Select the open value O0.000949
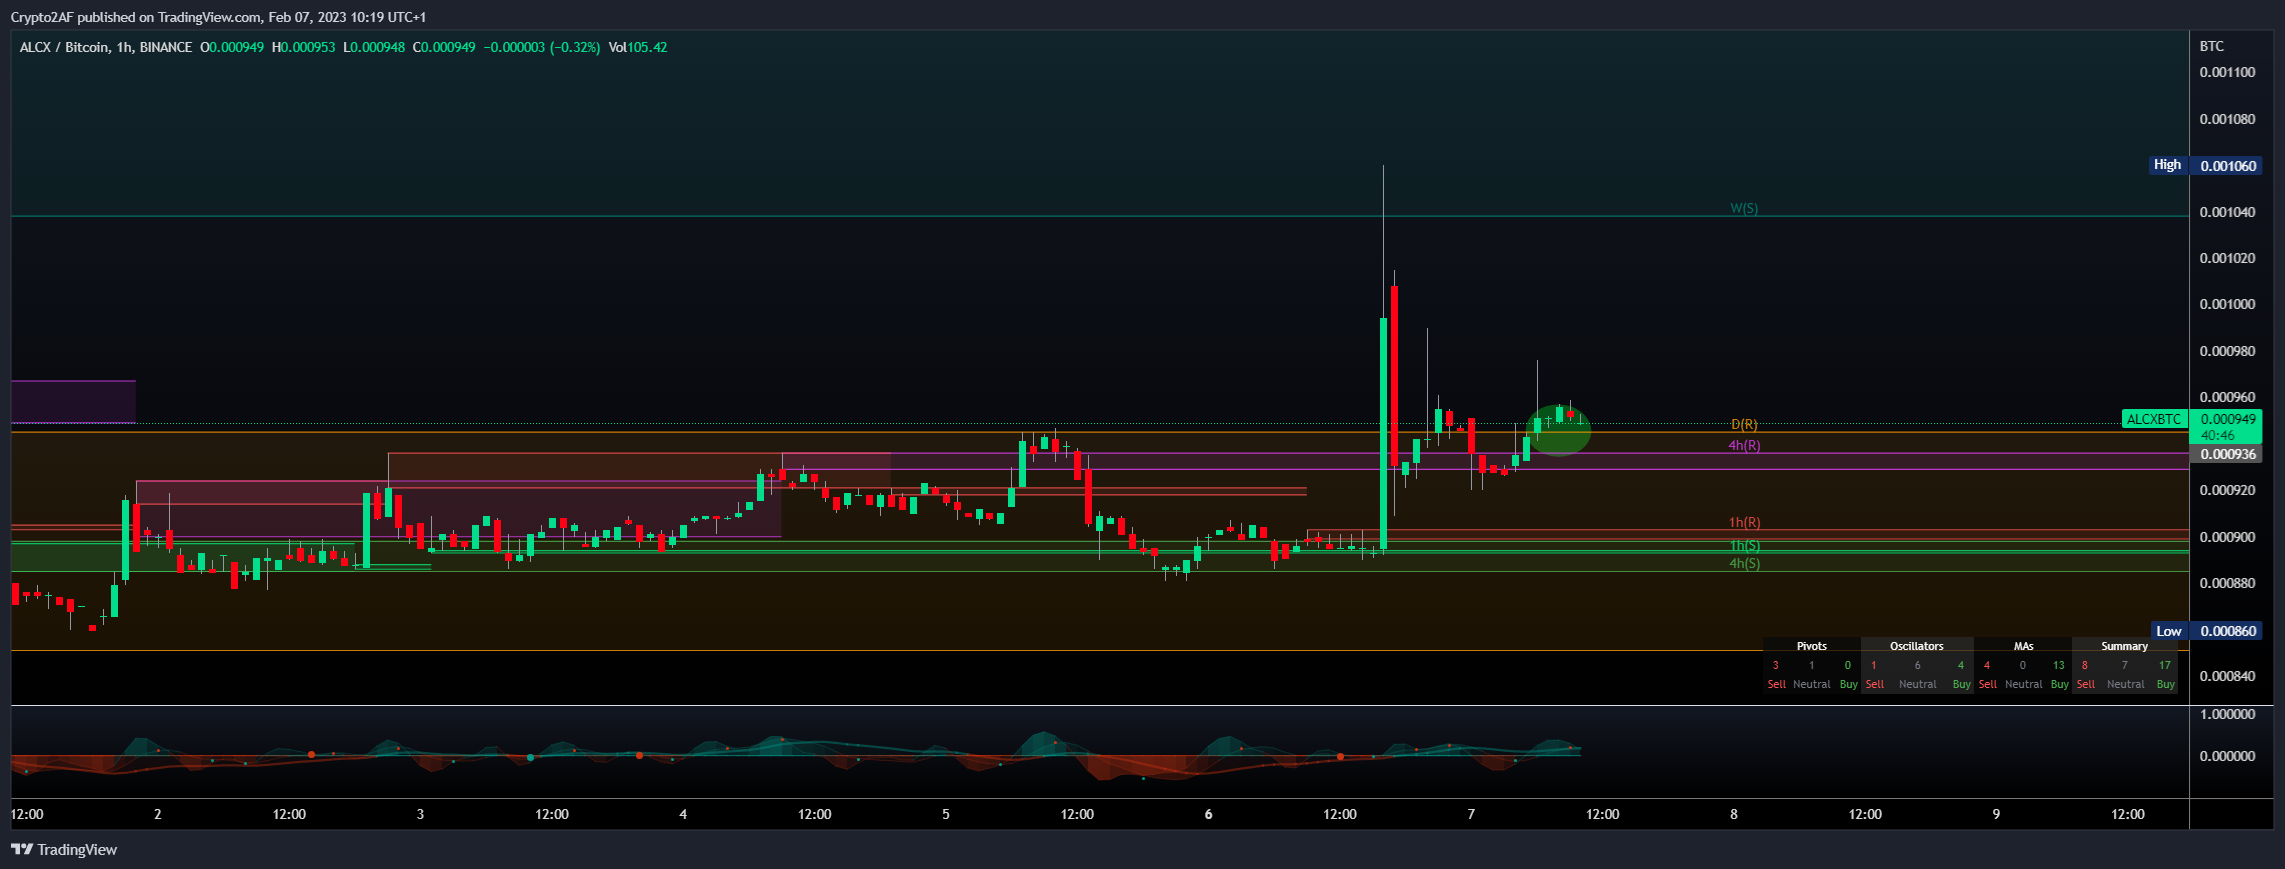Screen dimensions: 2285x869 (x=232, y=47)
